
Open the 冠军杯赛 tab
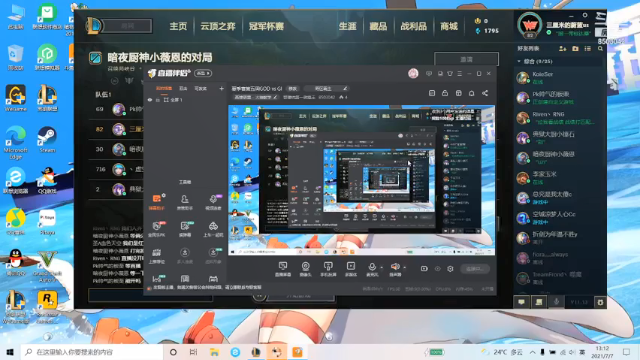point(266,27)
